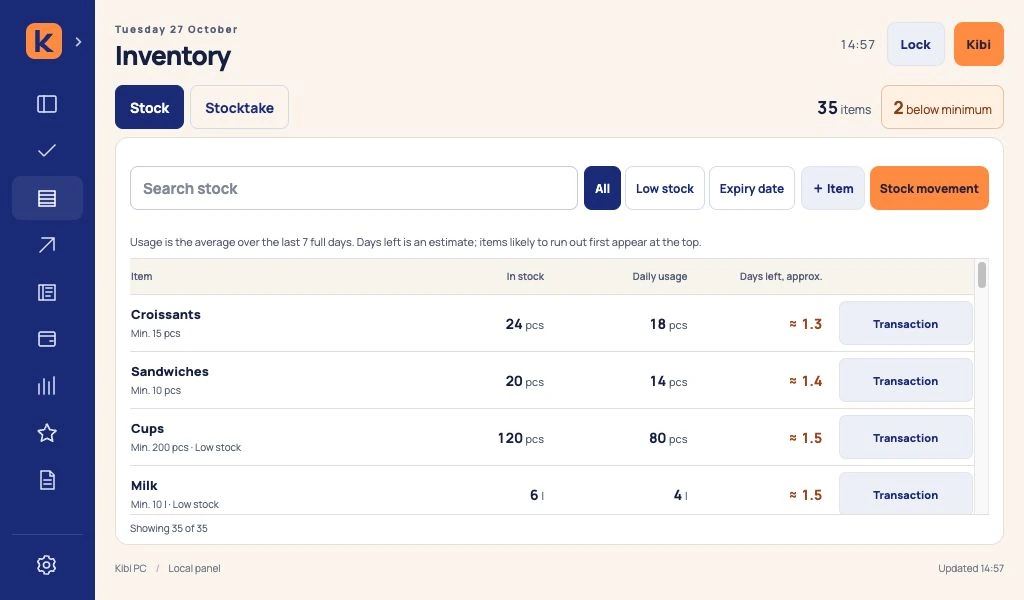Open settings via the gear icon
This screenshot has width=1024, height=600.
point(47,565)
